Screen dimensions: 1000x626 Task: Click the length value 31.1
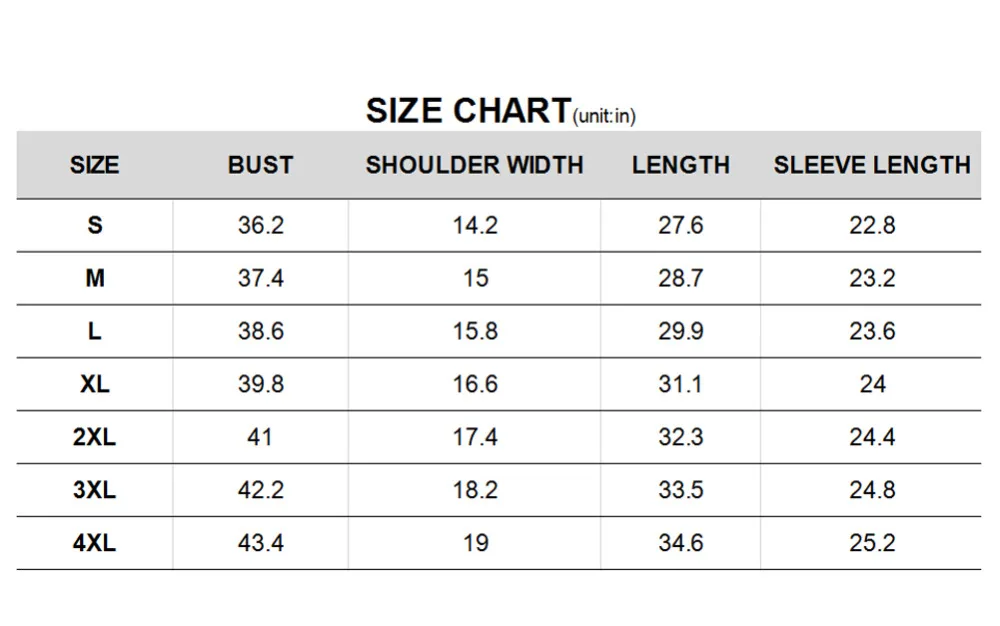coord(680,384)
